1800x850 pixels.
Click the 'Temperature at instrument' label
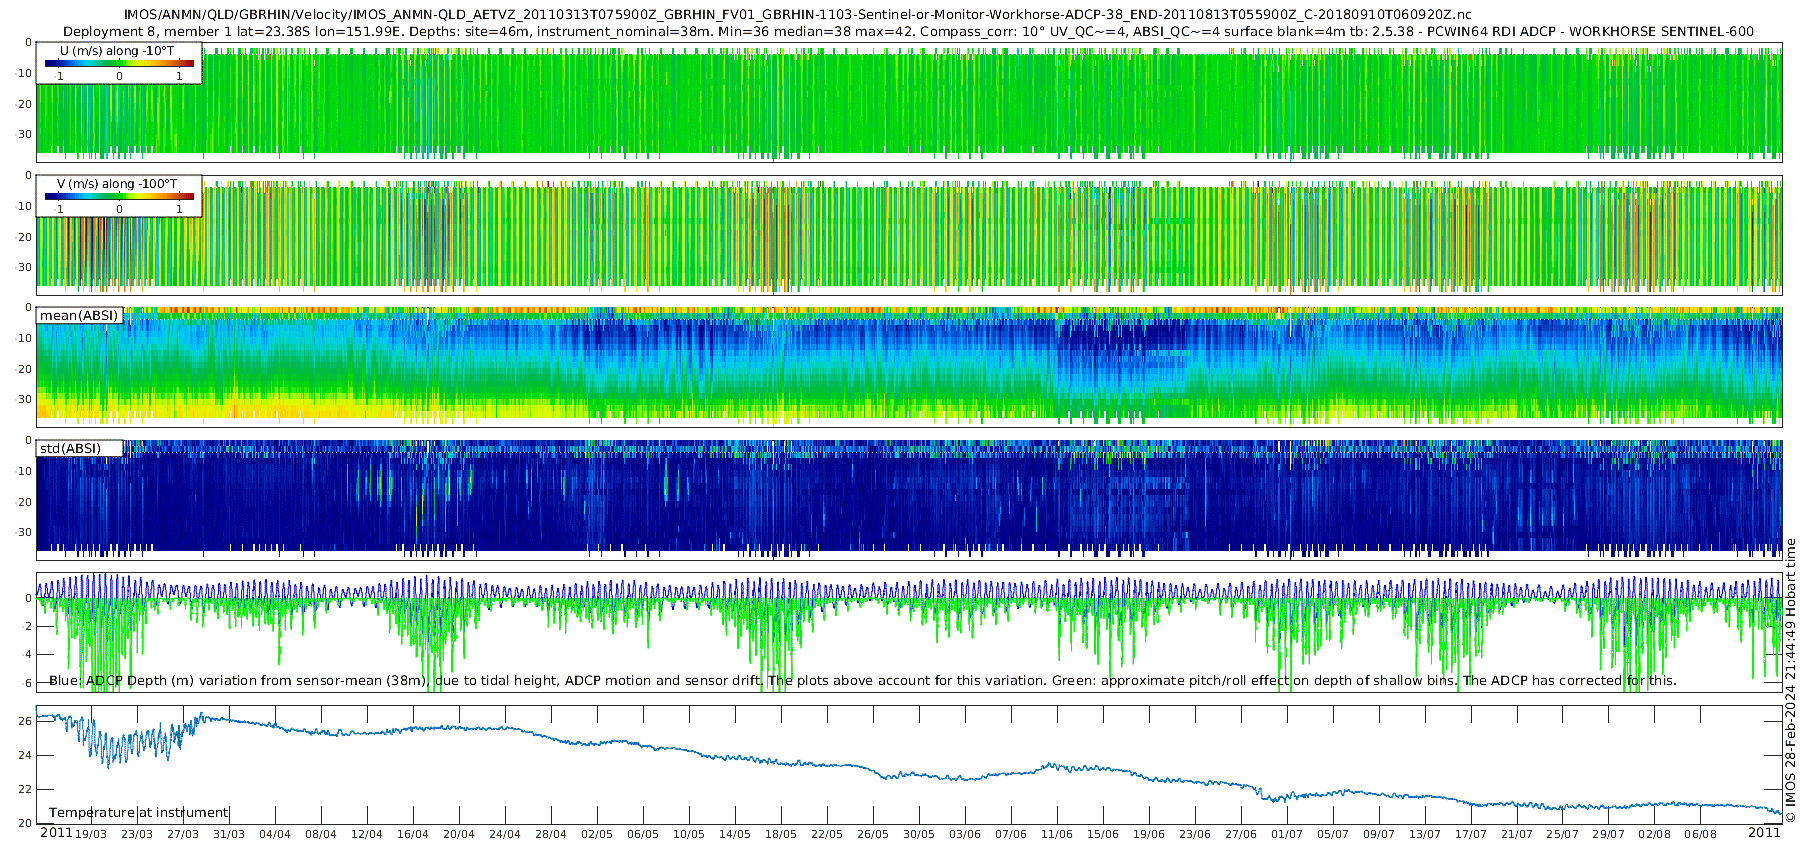click(139, 813)
